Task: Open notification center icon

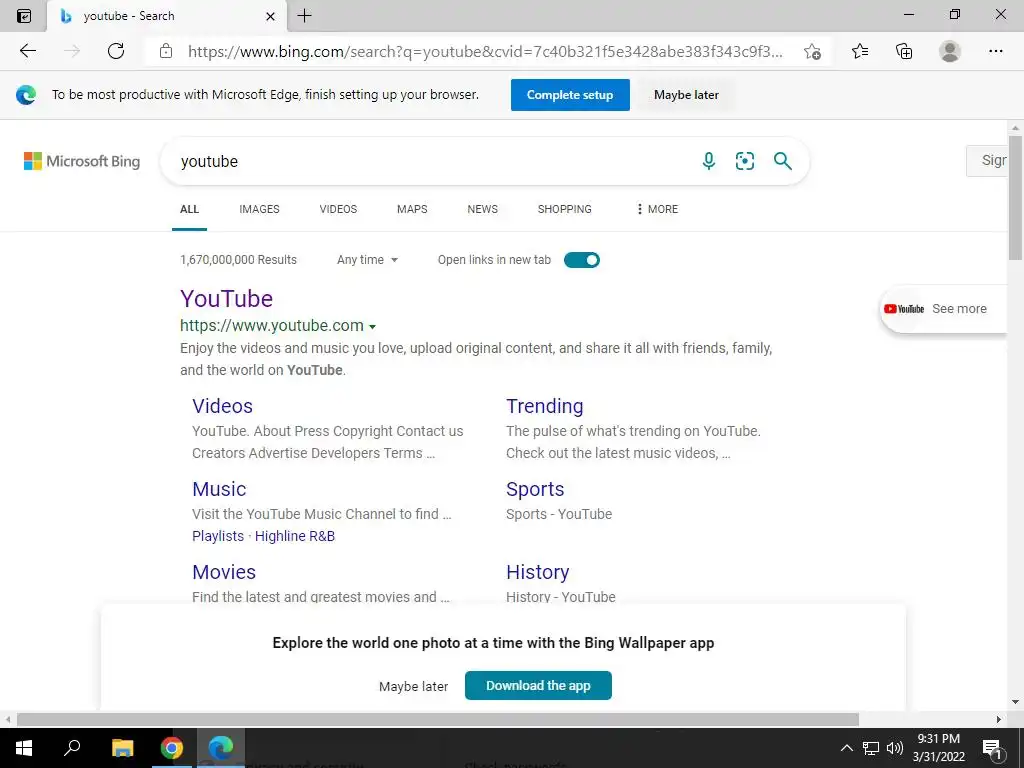Action: (x=992, y=748)
